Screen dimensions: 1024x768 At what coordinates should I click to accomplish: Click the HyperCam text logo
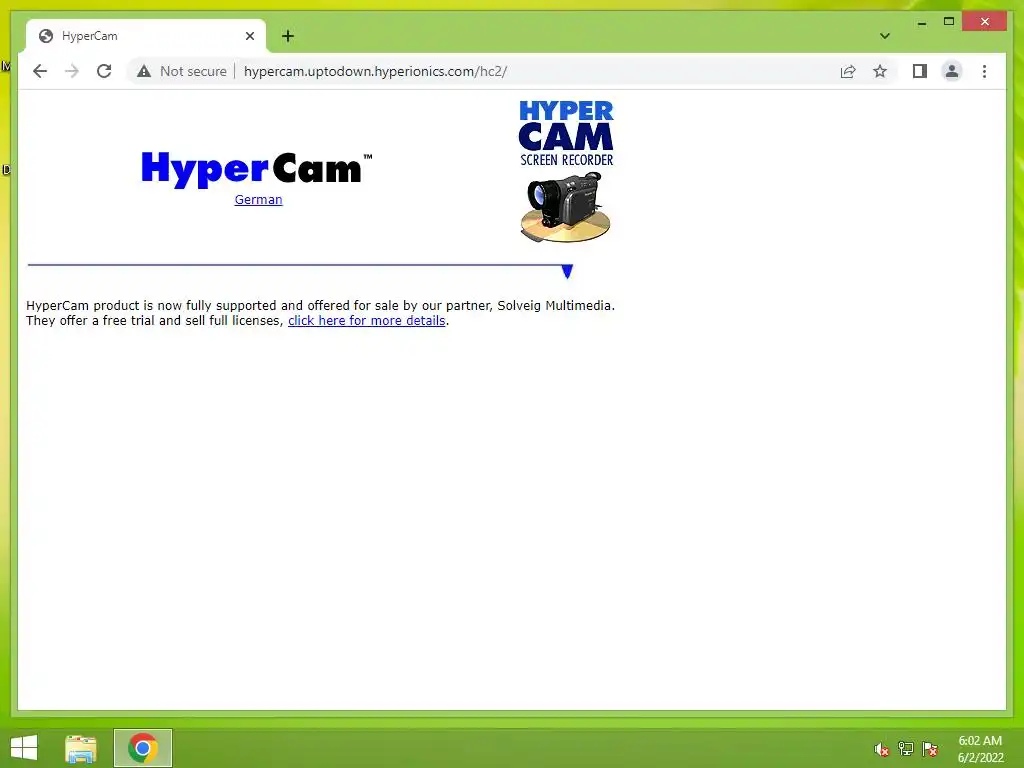pyautogui.click(x=257, y=169)
